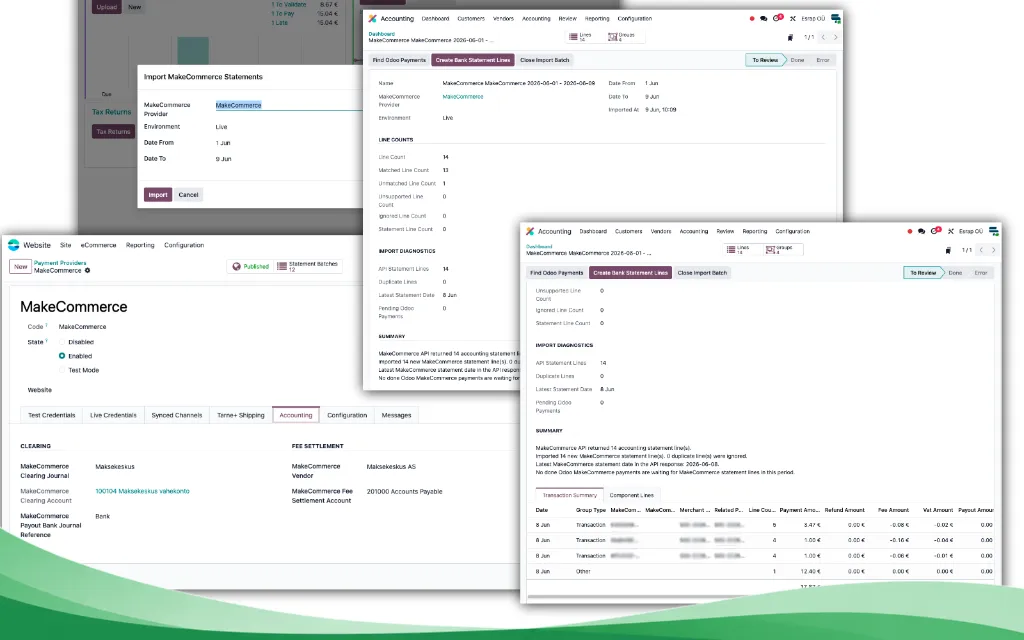Open the gear icon next to MakeCommerce breadcrumb
This screenshot has width=1024, height=640.
click(x=88, y=270)
